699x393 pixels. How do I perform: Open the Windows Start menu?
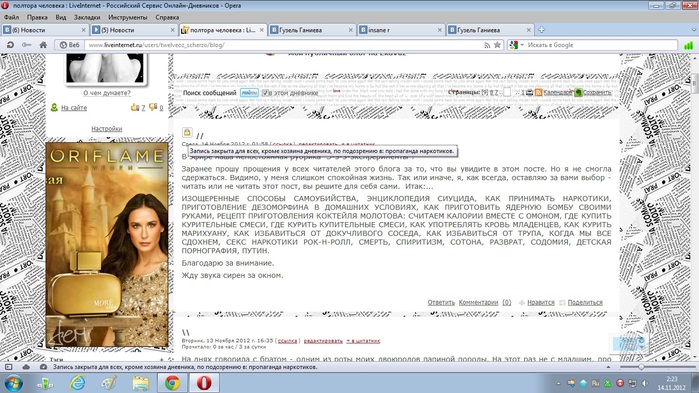point(13,383)
